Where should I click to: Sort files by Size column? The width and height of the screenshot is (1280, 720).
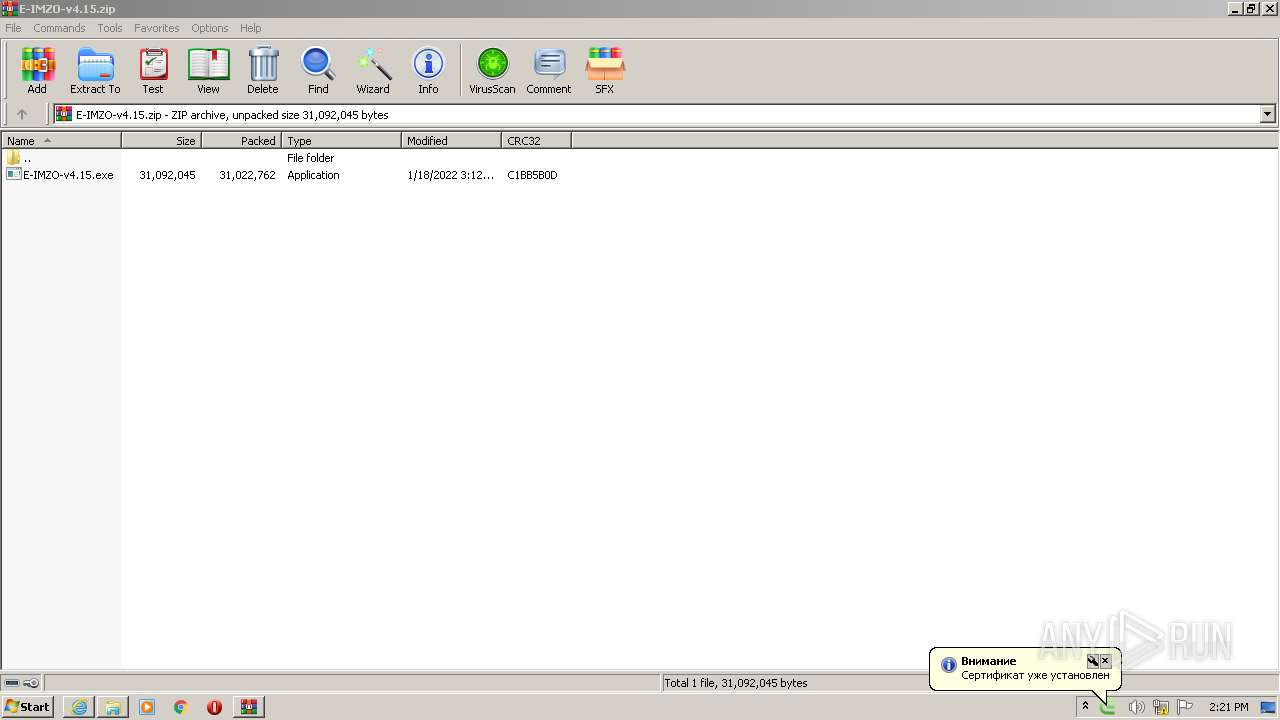[x=161, y=140]
